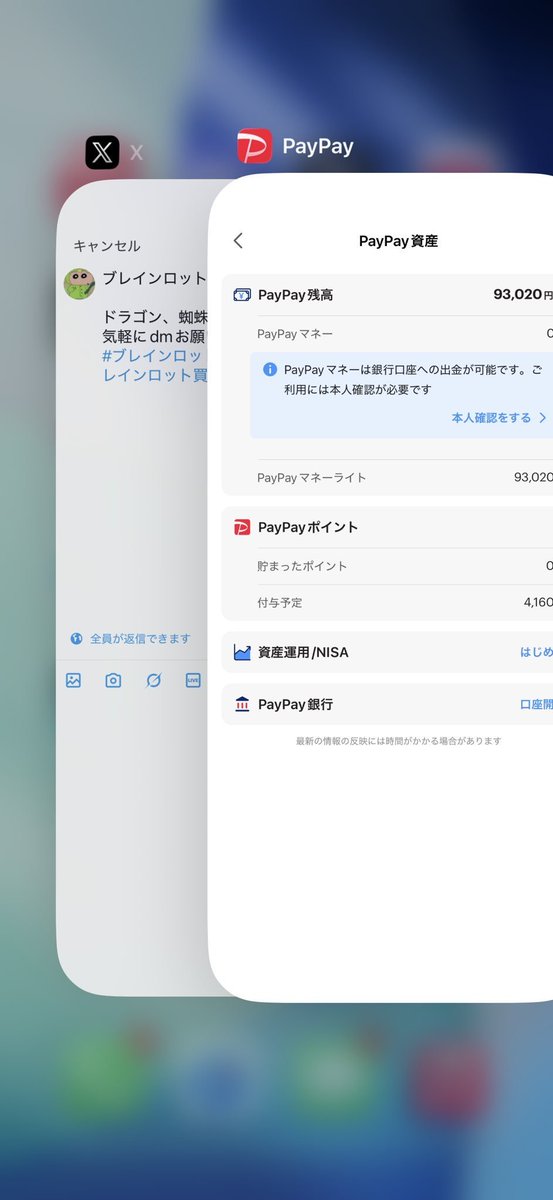Tap the PayPay app icon in switcher
This screenshot has height=1200, width=553.
254,146
